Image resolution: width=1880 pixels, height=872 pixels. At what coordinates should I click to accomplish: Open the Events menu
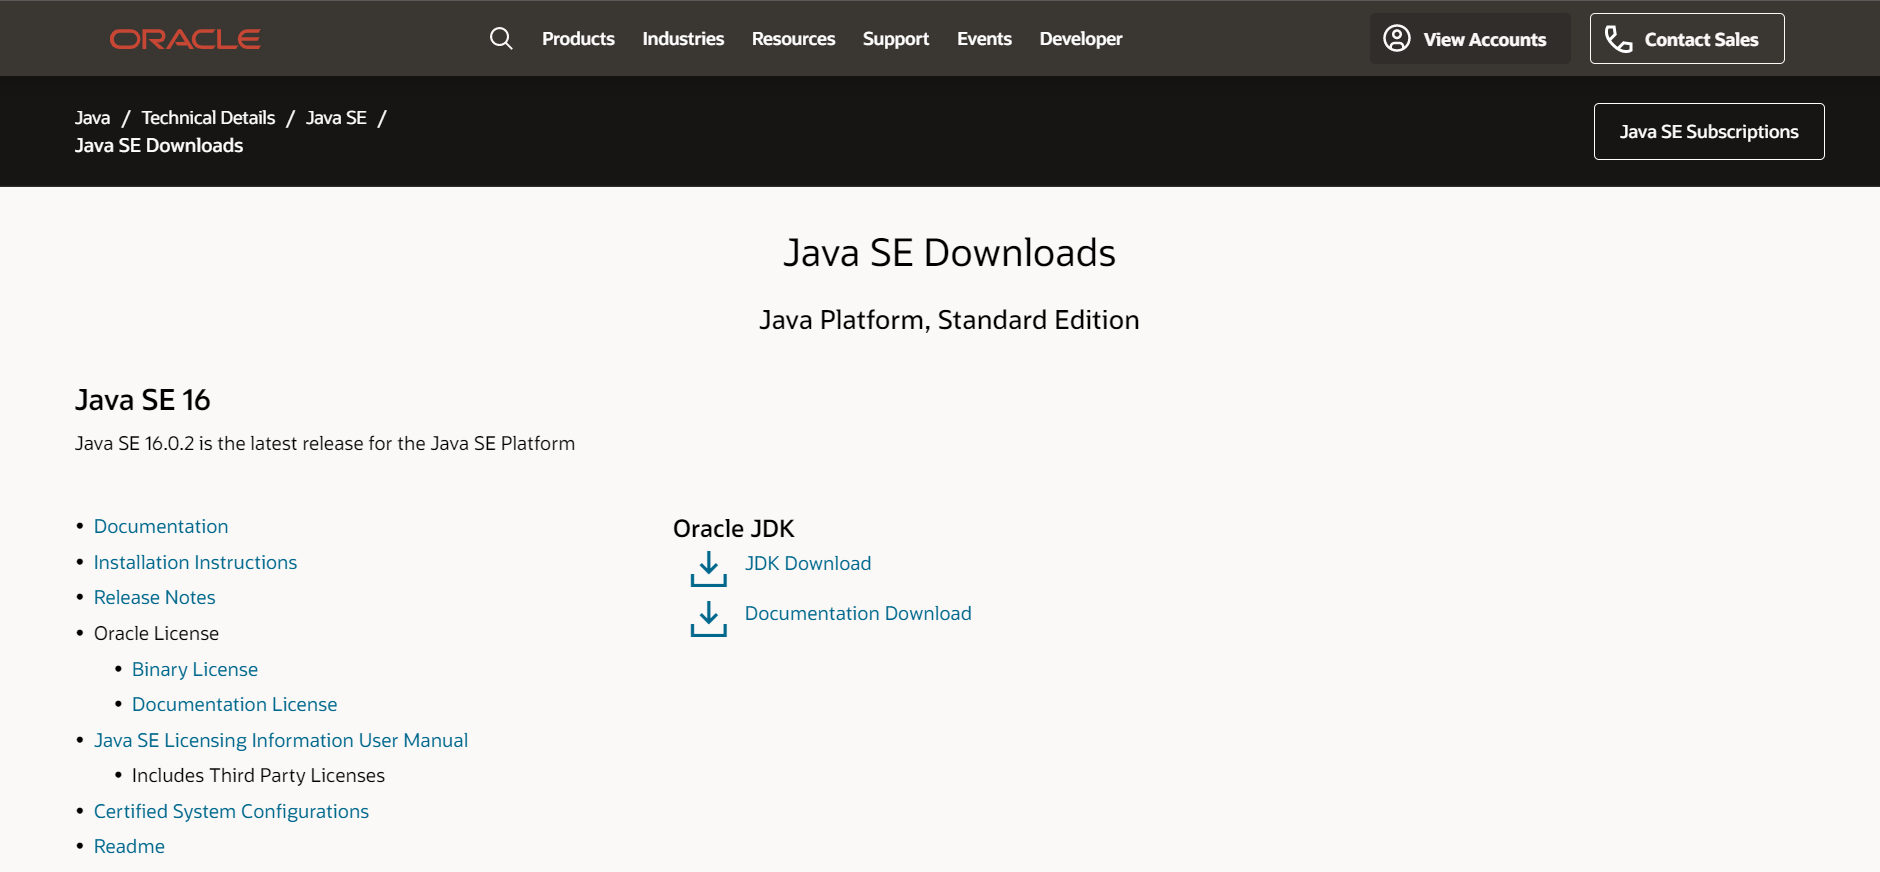pyautogui.click(x=984, y=39)
